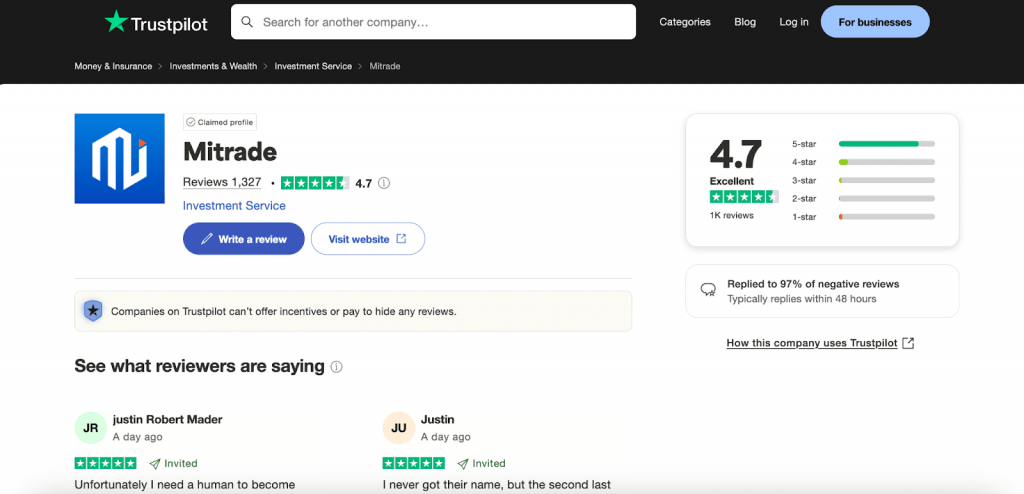
Task: Click Invited label on justin Robert Mader's review
Action: click(x=173, y=464)
